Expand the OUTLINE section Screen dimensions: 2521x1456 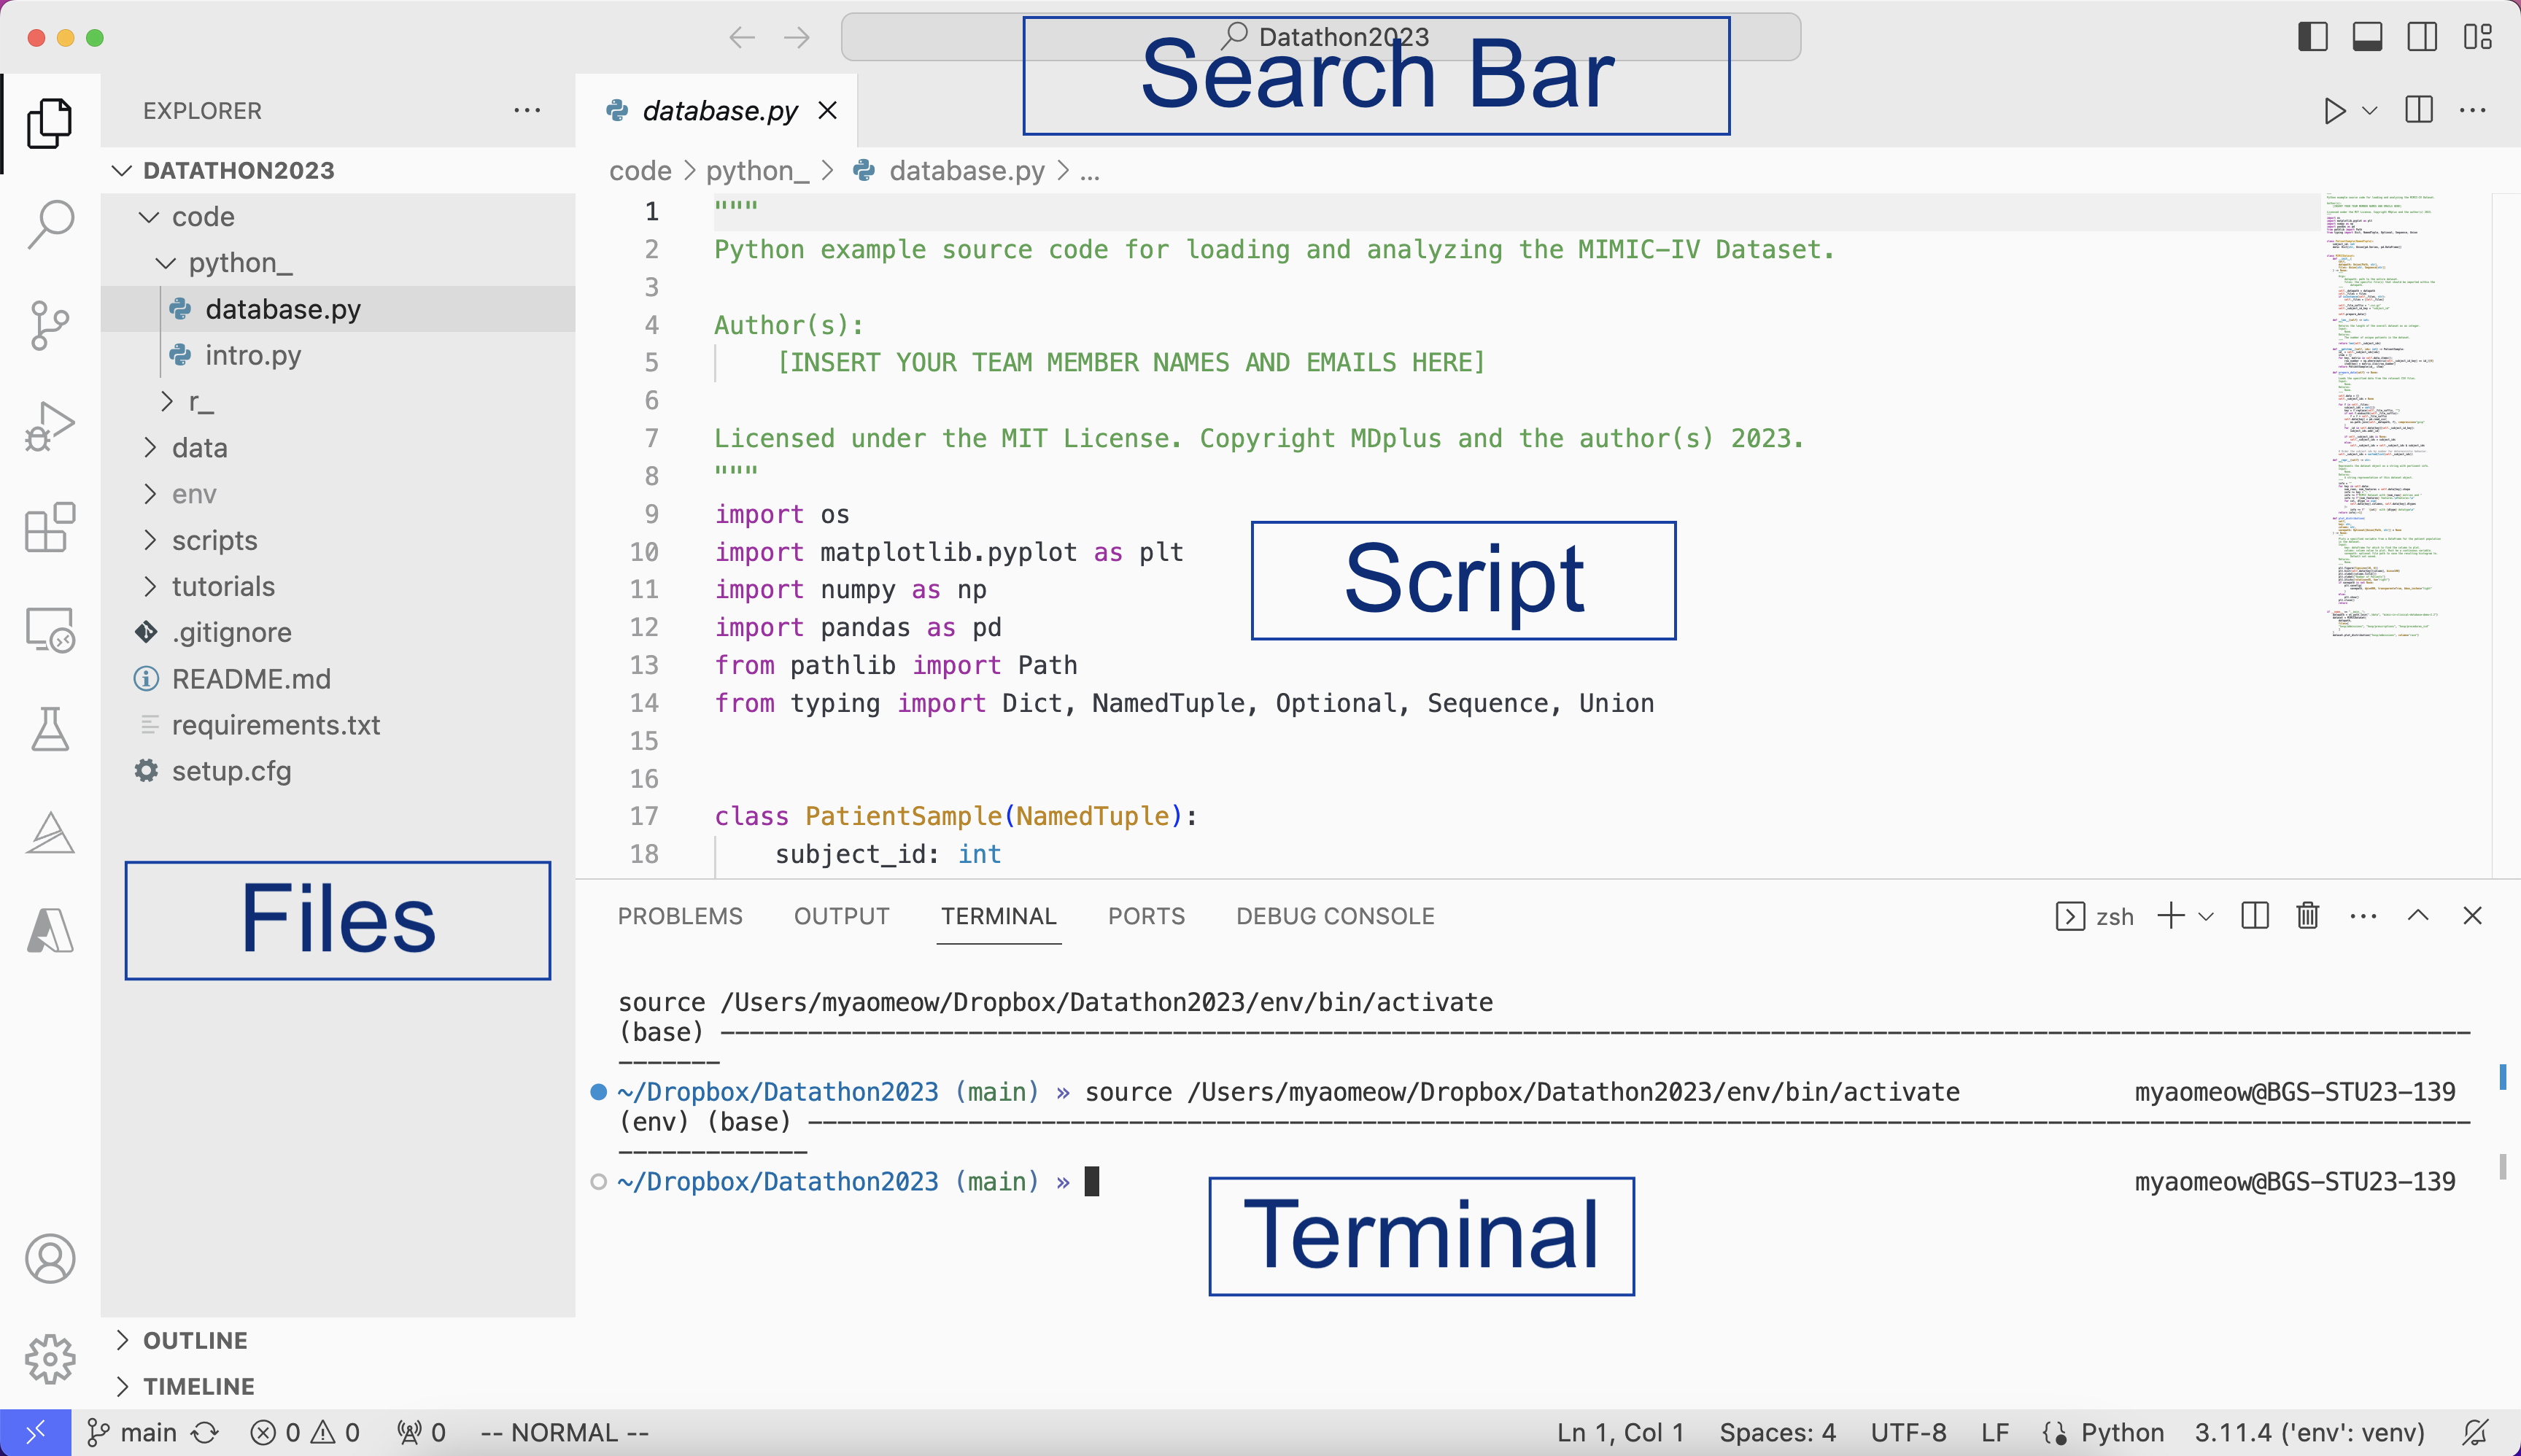(195, 1340)
